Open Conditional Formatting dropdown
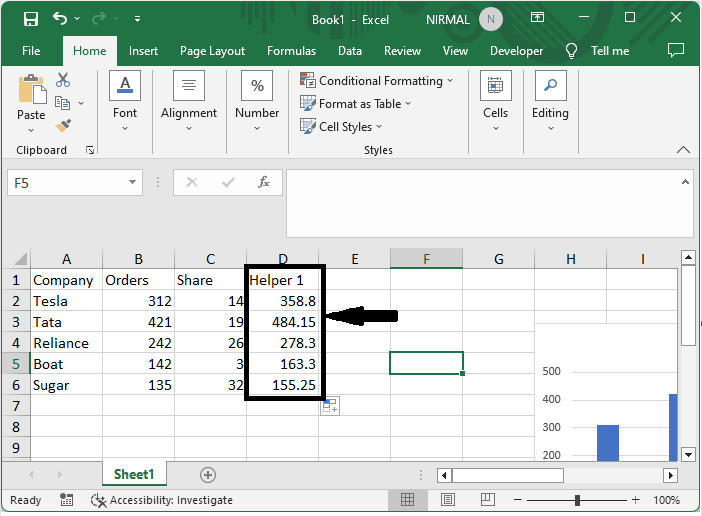702x516 pixels. (380, 81)
